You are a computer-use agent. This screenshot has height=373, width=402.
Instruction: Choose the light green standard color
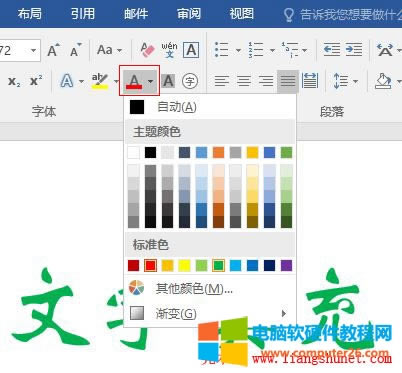(x=201, y=266)
